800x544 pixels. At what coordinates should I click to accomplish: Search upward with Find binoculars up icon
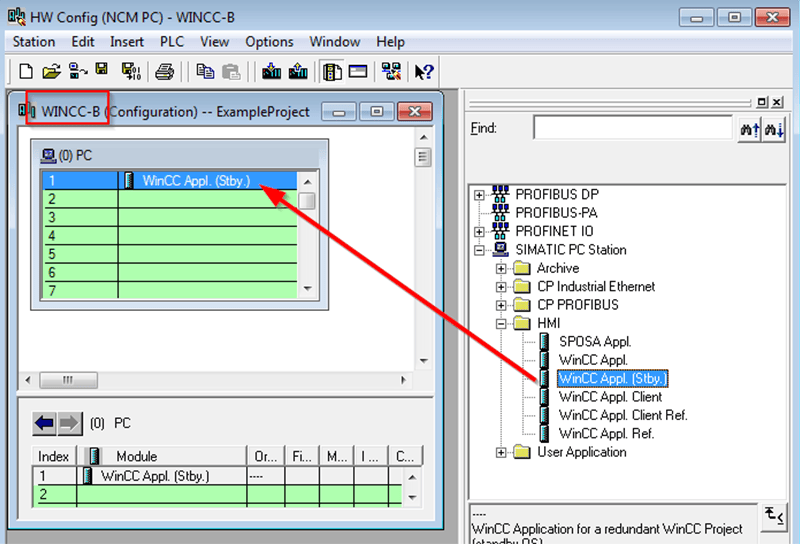tap(749, 130)
